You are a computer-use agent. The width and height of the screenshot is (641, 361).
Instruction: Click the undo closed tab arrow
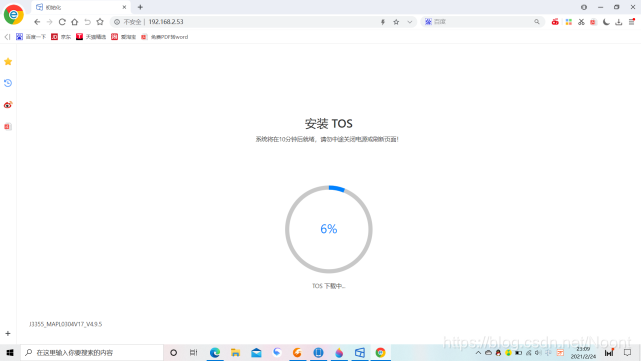click(x=87, y=22)
